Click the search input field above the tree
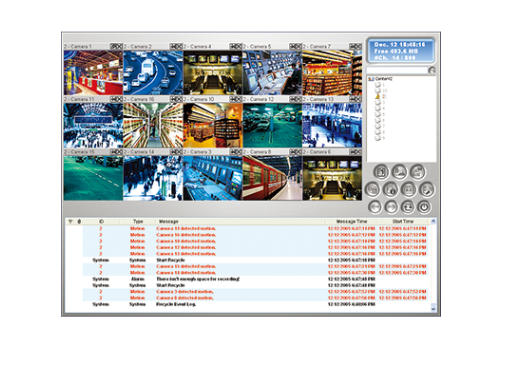This screenshot has height=367, width=506. pos(397,70)
